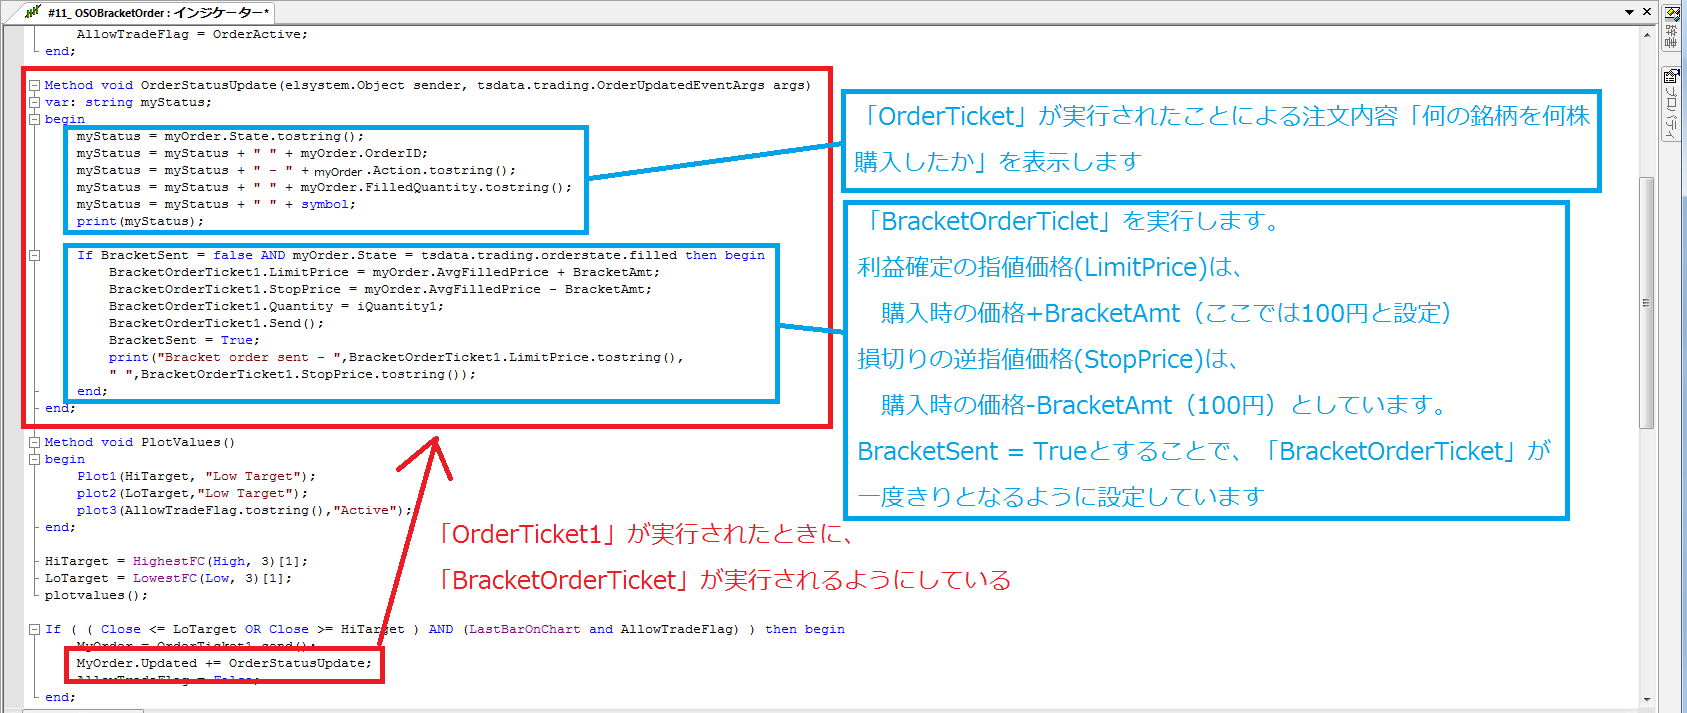
Task: Click the 'BracketSent = True;' line
Action: pos(184,340)
